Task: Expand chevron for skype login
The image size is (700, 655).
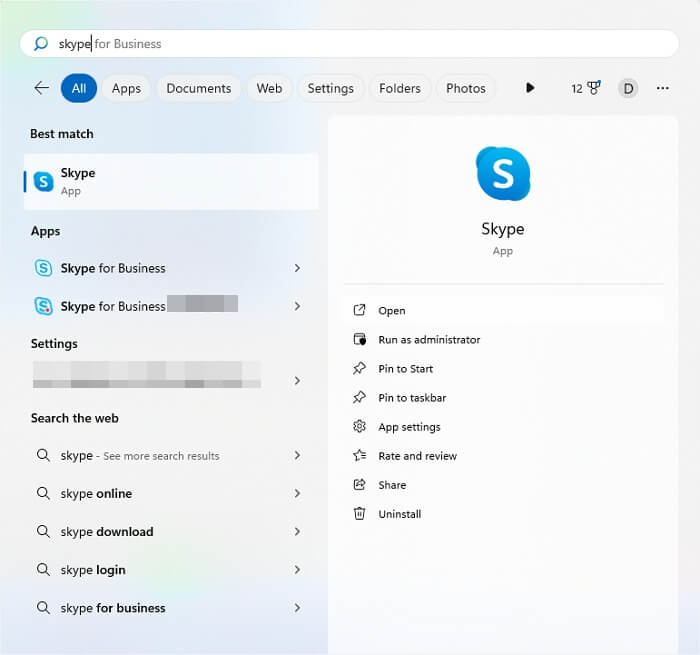Action: [x=297, y=569]
